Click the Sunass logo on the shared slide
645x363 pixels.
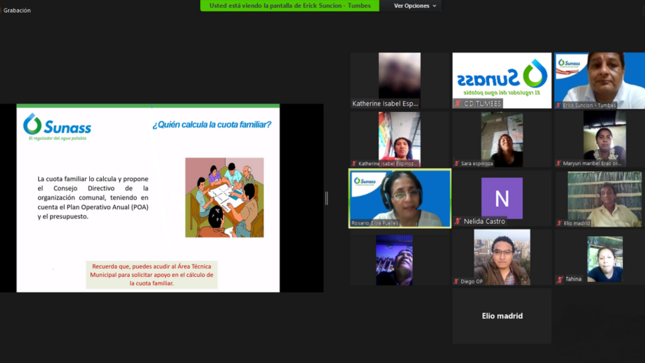pos(57,127)
